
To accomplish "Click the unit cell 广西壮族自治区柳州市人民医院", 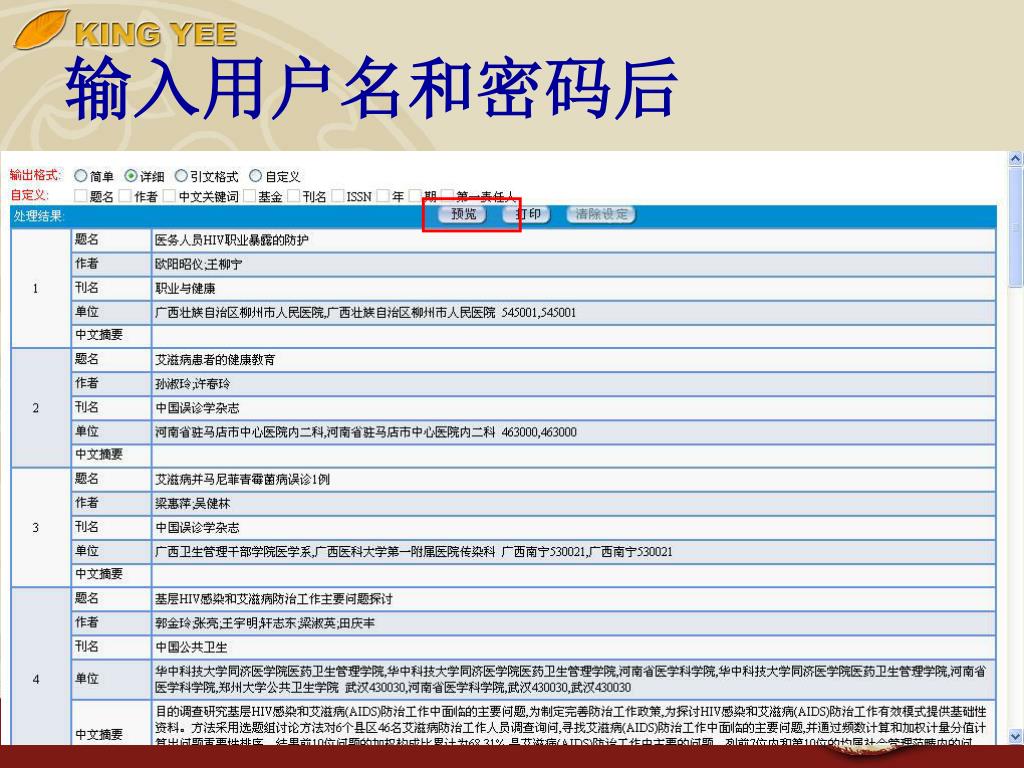I will tap(573, 312).
